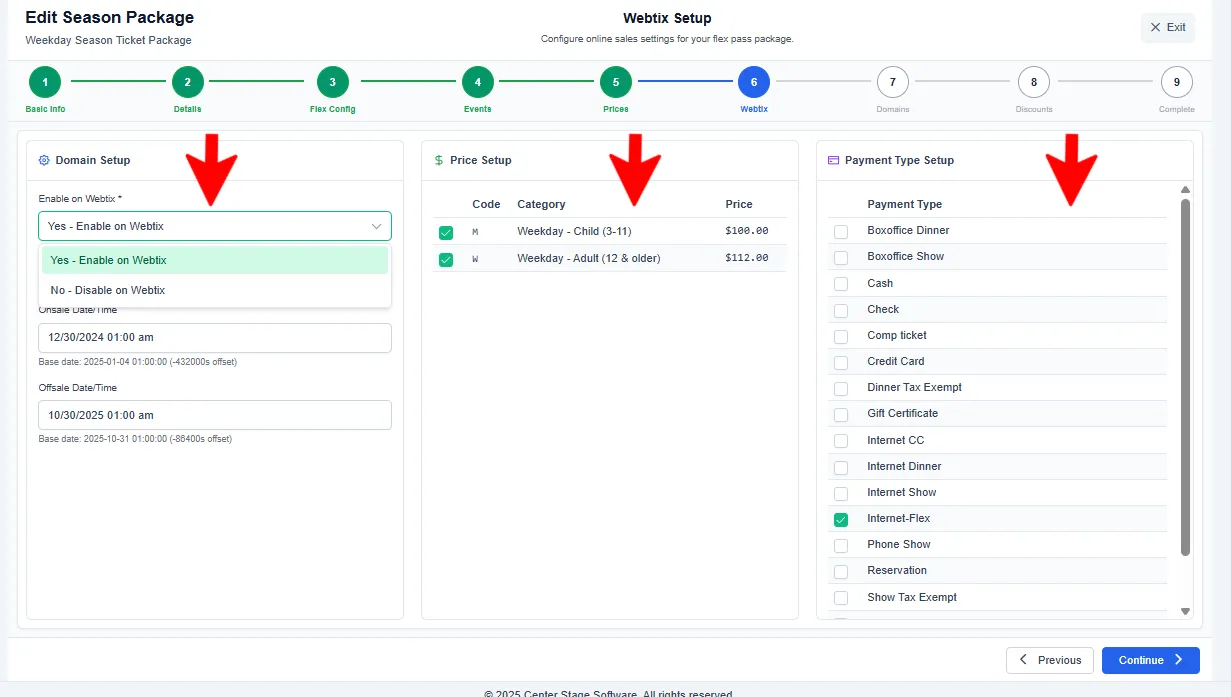
Task: Enable the Boxoffice Dinner payment type
Action: click(841, 231)
